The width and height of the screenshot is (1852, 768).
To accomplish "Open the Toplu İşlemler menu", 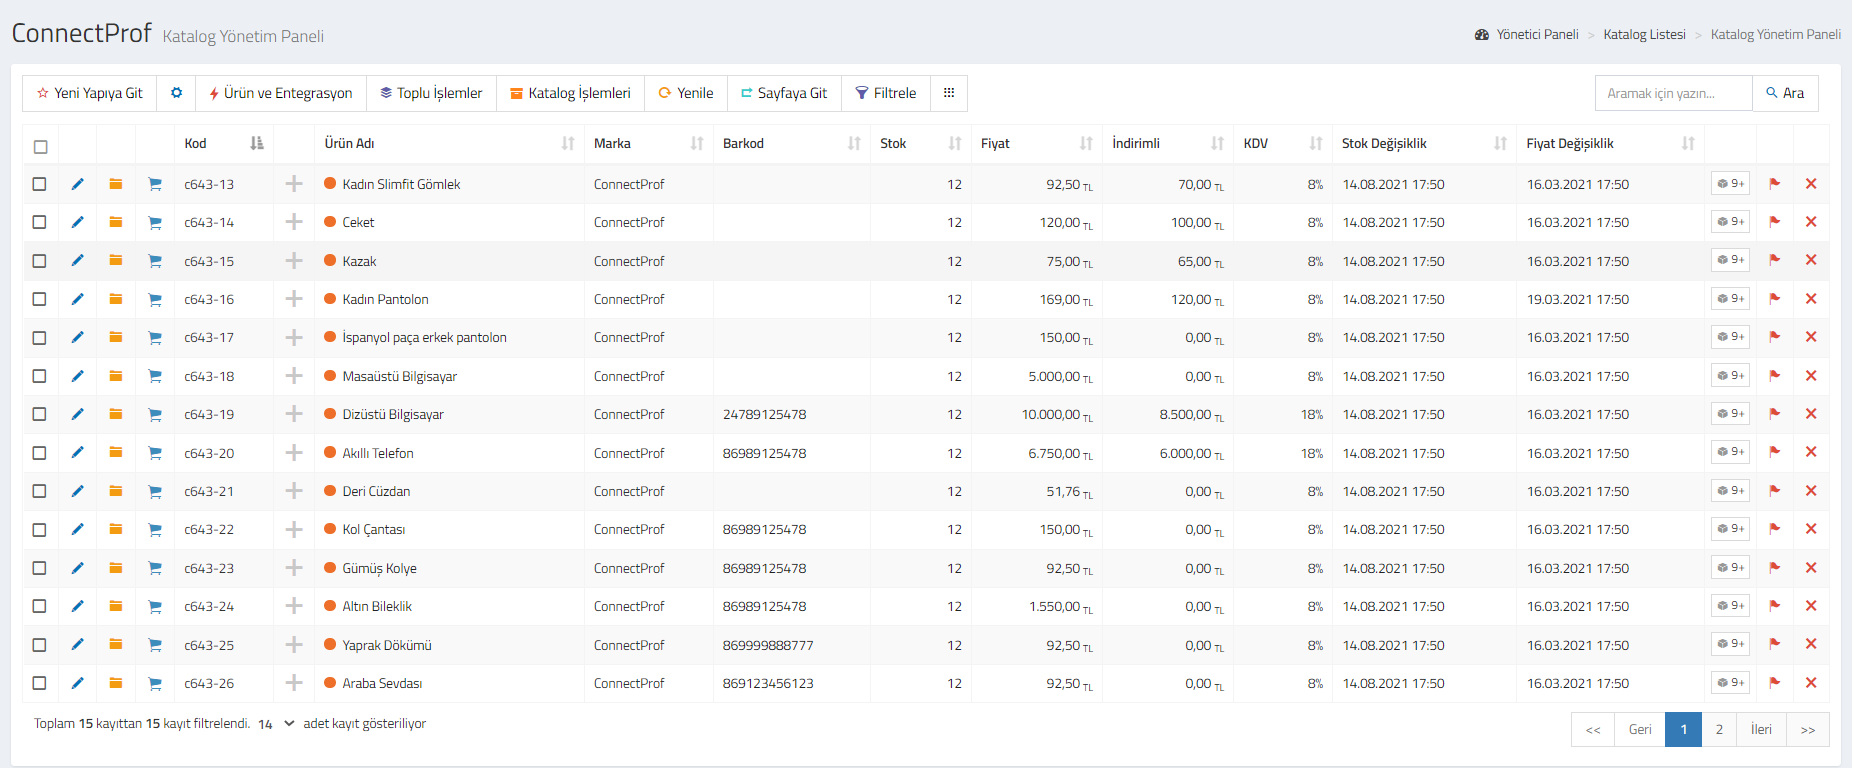I will (431, 93).
